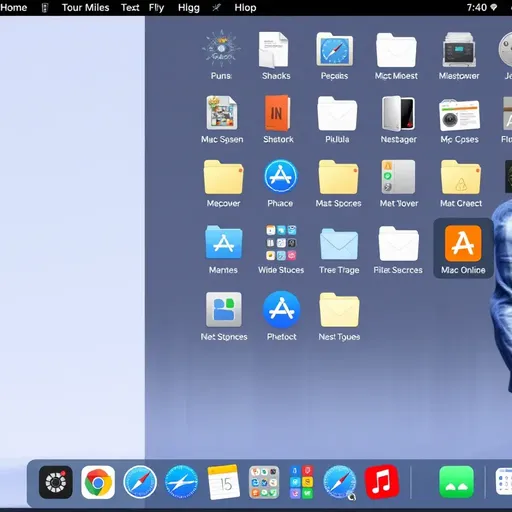Launch the Phace app store icon
Image resolution: width=512 pixels, height=512 pixels.
click(x=281, y=176)
